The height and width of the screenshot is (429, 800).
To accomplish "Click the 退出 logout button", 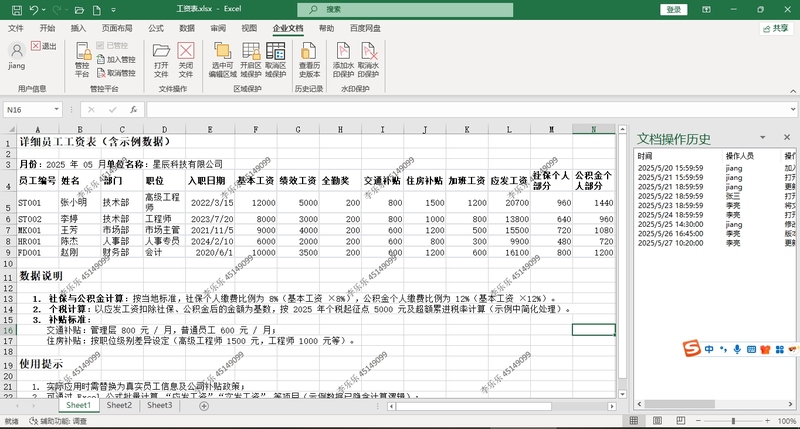I will click(x=44, y=46).
